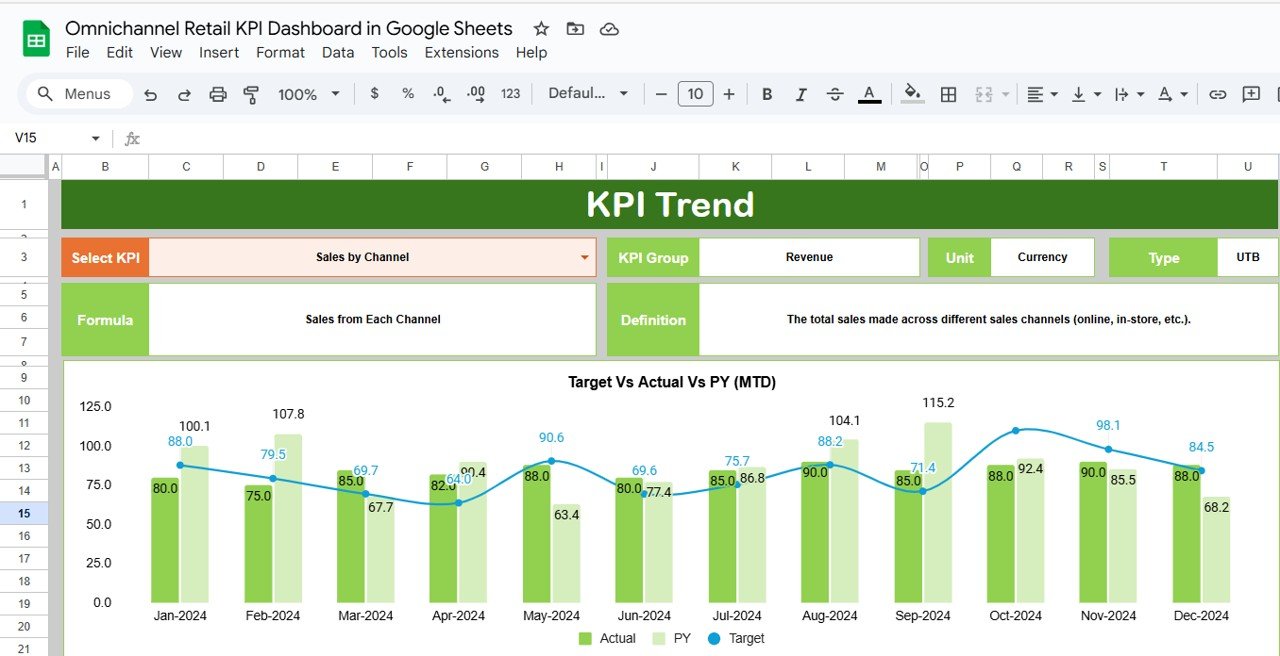Click the Print icon
The image size is (1280, 656).
218,94
